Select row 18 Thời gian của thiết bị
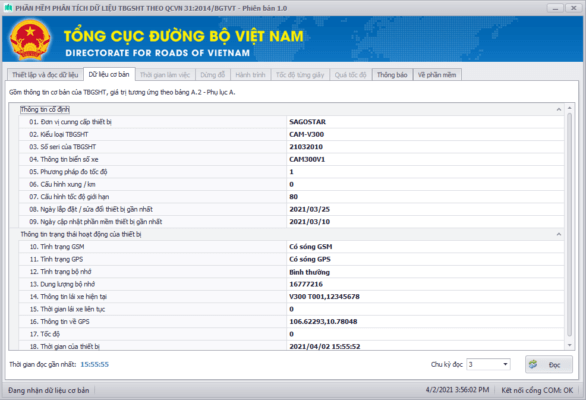Viewport: 586px width, 400px height. (292, 345)
